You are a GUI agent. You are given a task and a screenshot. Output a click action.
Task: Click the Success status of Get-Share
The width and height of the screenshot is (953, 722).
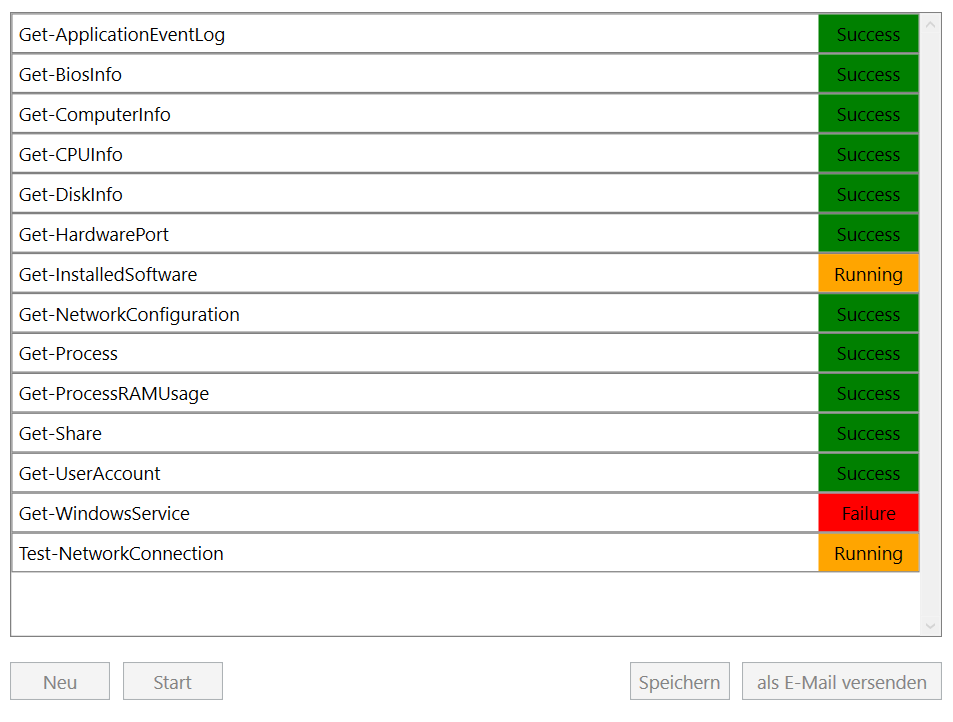[869, 434]
